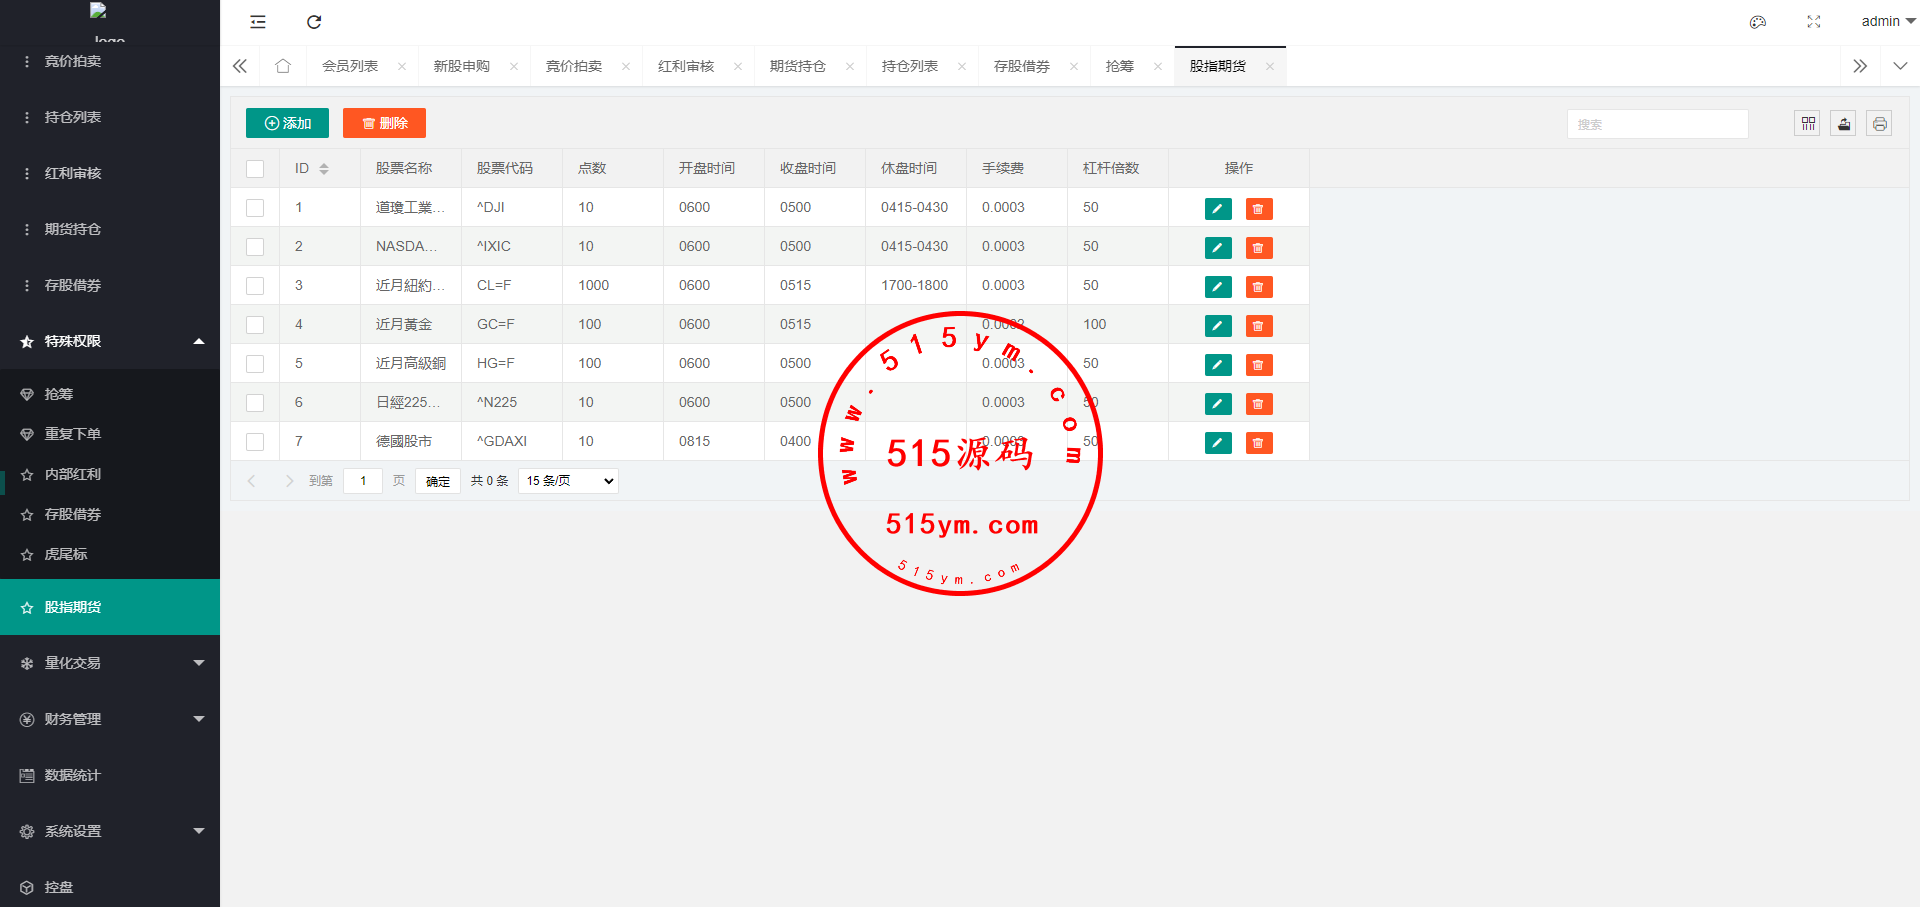The width and height of the screenshot is (1920, 907).
Task: Tick the checkbox for row 4 近月黃金
Action: click(x=255, y=325)
